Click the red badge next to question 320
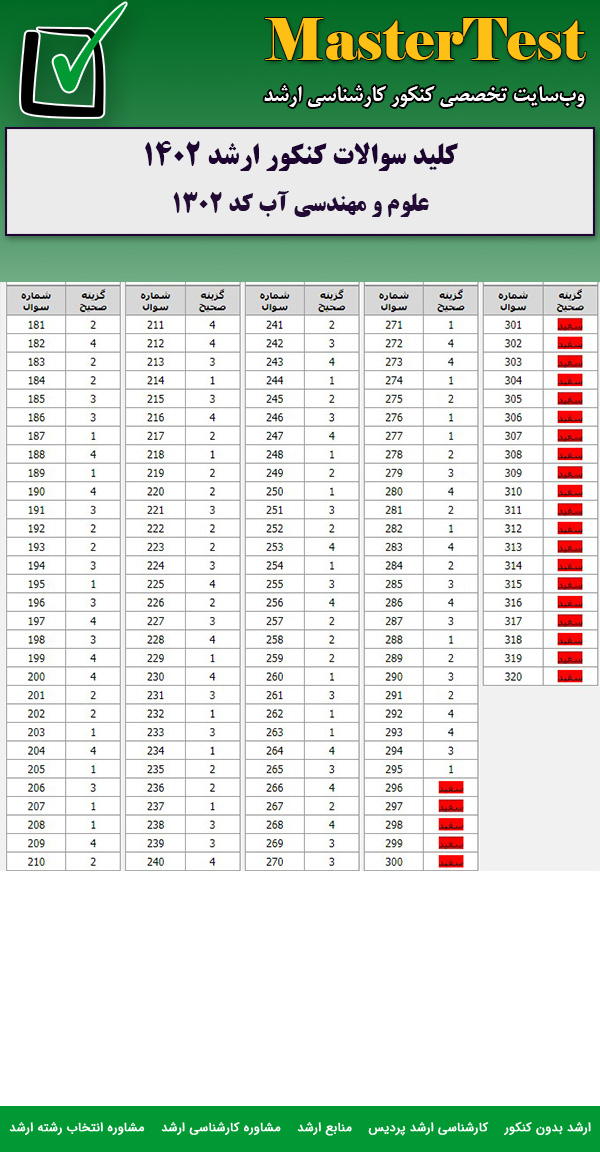 (569, 677)
